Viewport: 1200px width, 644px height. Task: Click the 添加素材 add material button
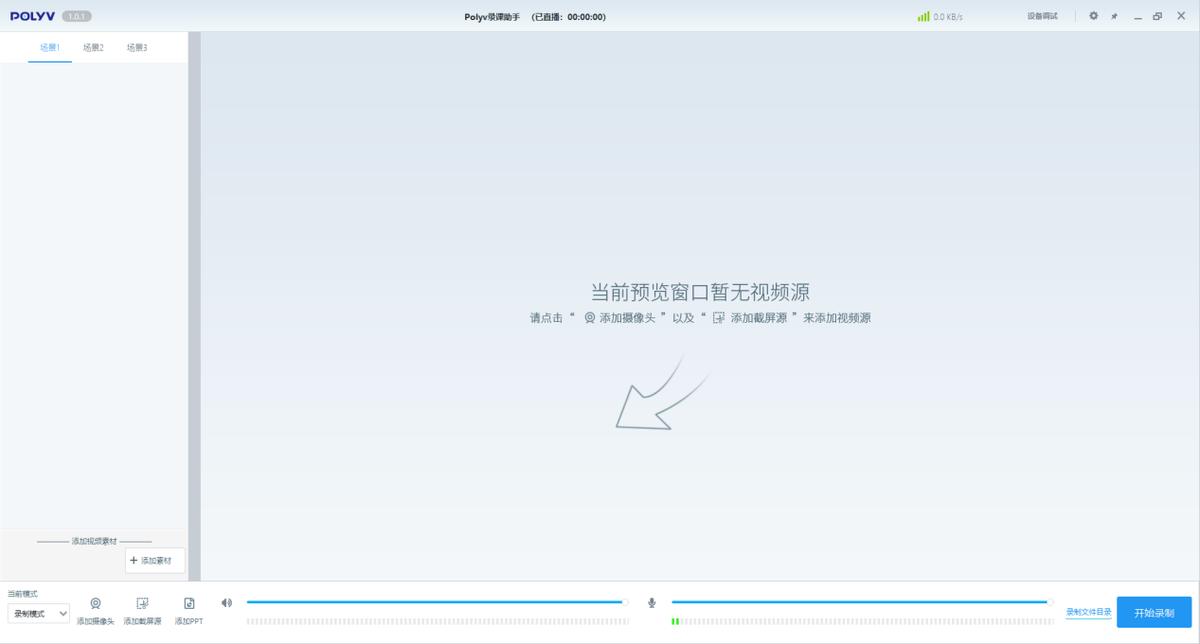click(155, 560)
